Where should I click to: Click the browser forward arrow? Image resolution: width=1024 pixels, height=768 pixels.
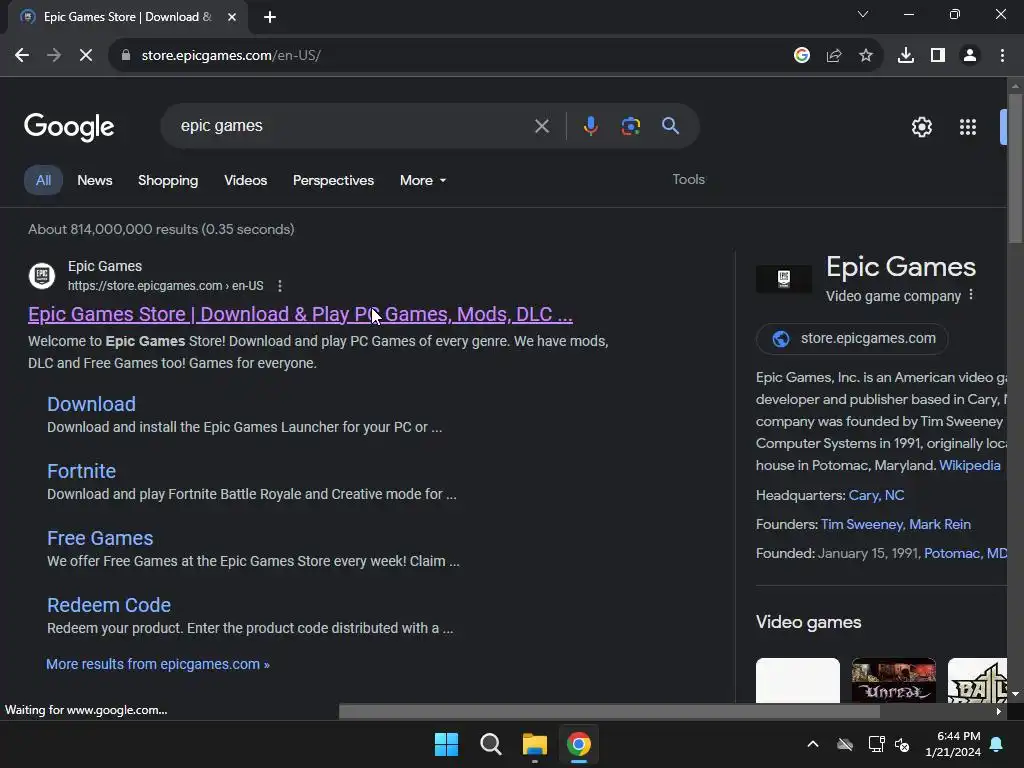click(x=54, y=56)
